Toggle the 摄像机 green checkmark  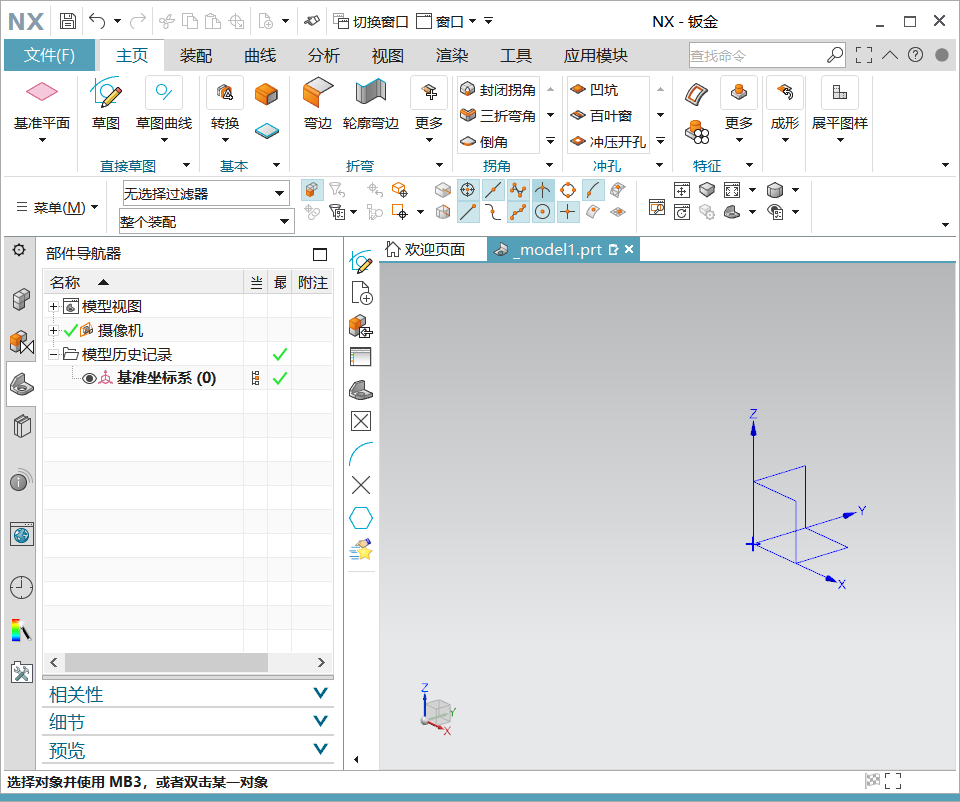[70, 330]
